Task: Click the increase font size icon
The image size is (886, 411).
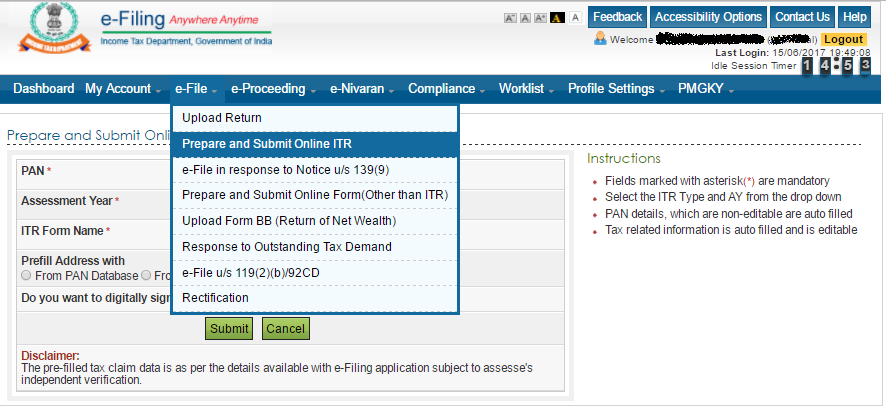Action: (x=542, y=18)
